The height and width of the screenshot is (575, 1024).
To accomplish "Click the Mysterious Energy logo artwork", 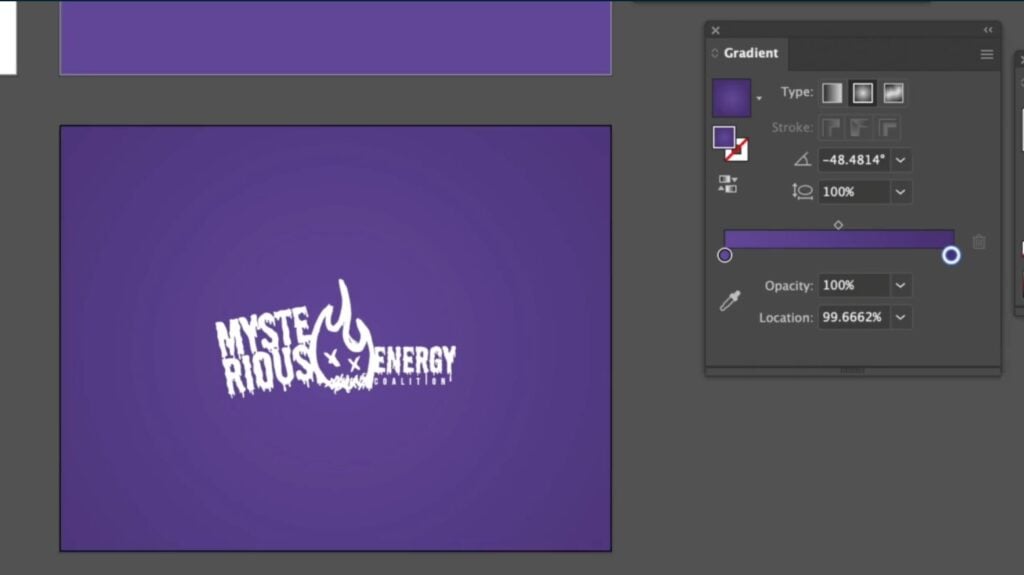I will 336,345.
